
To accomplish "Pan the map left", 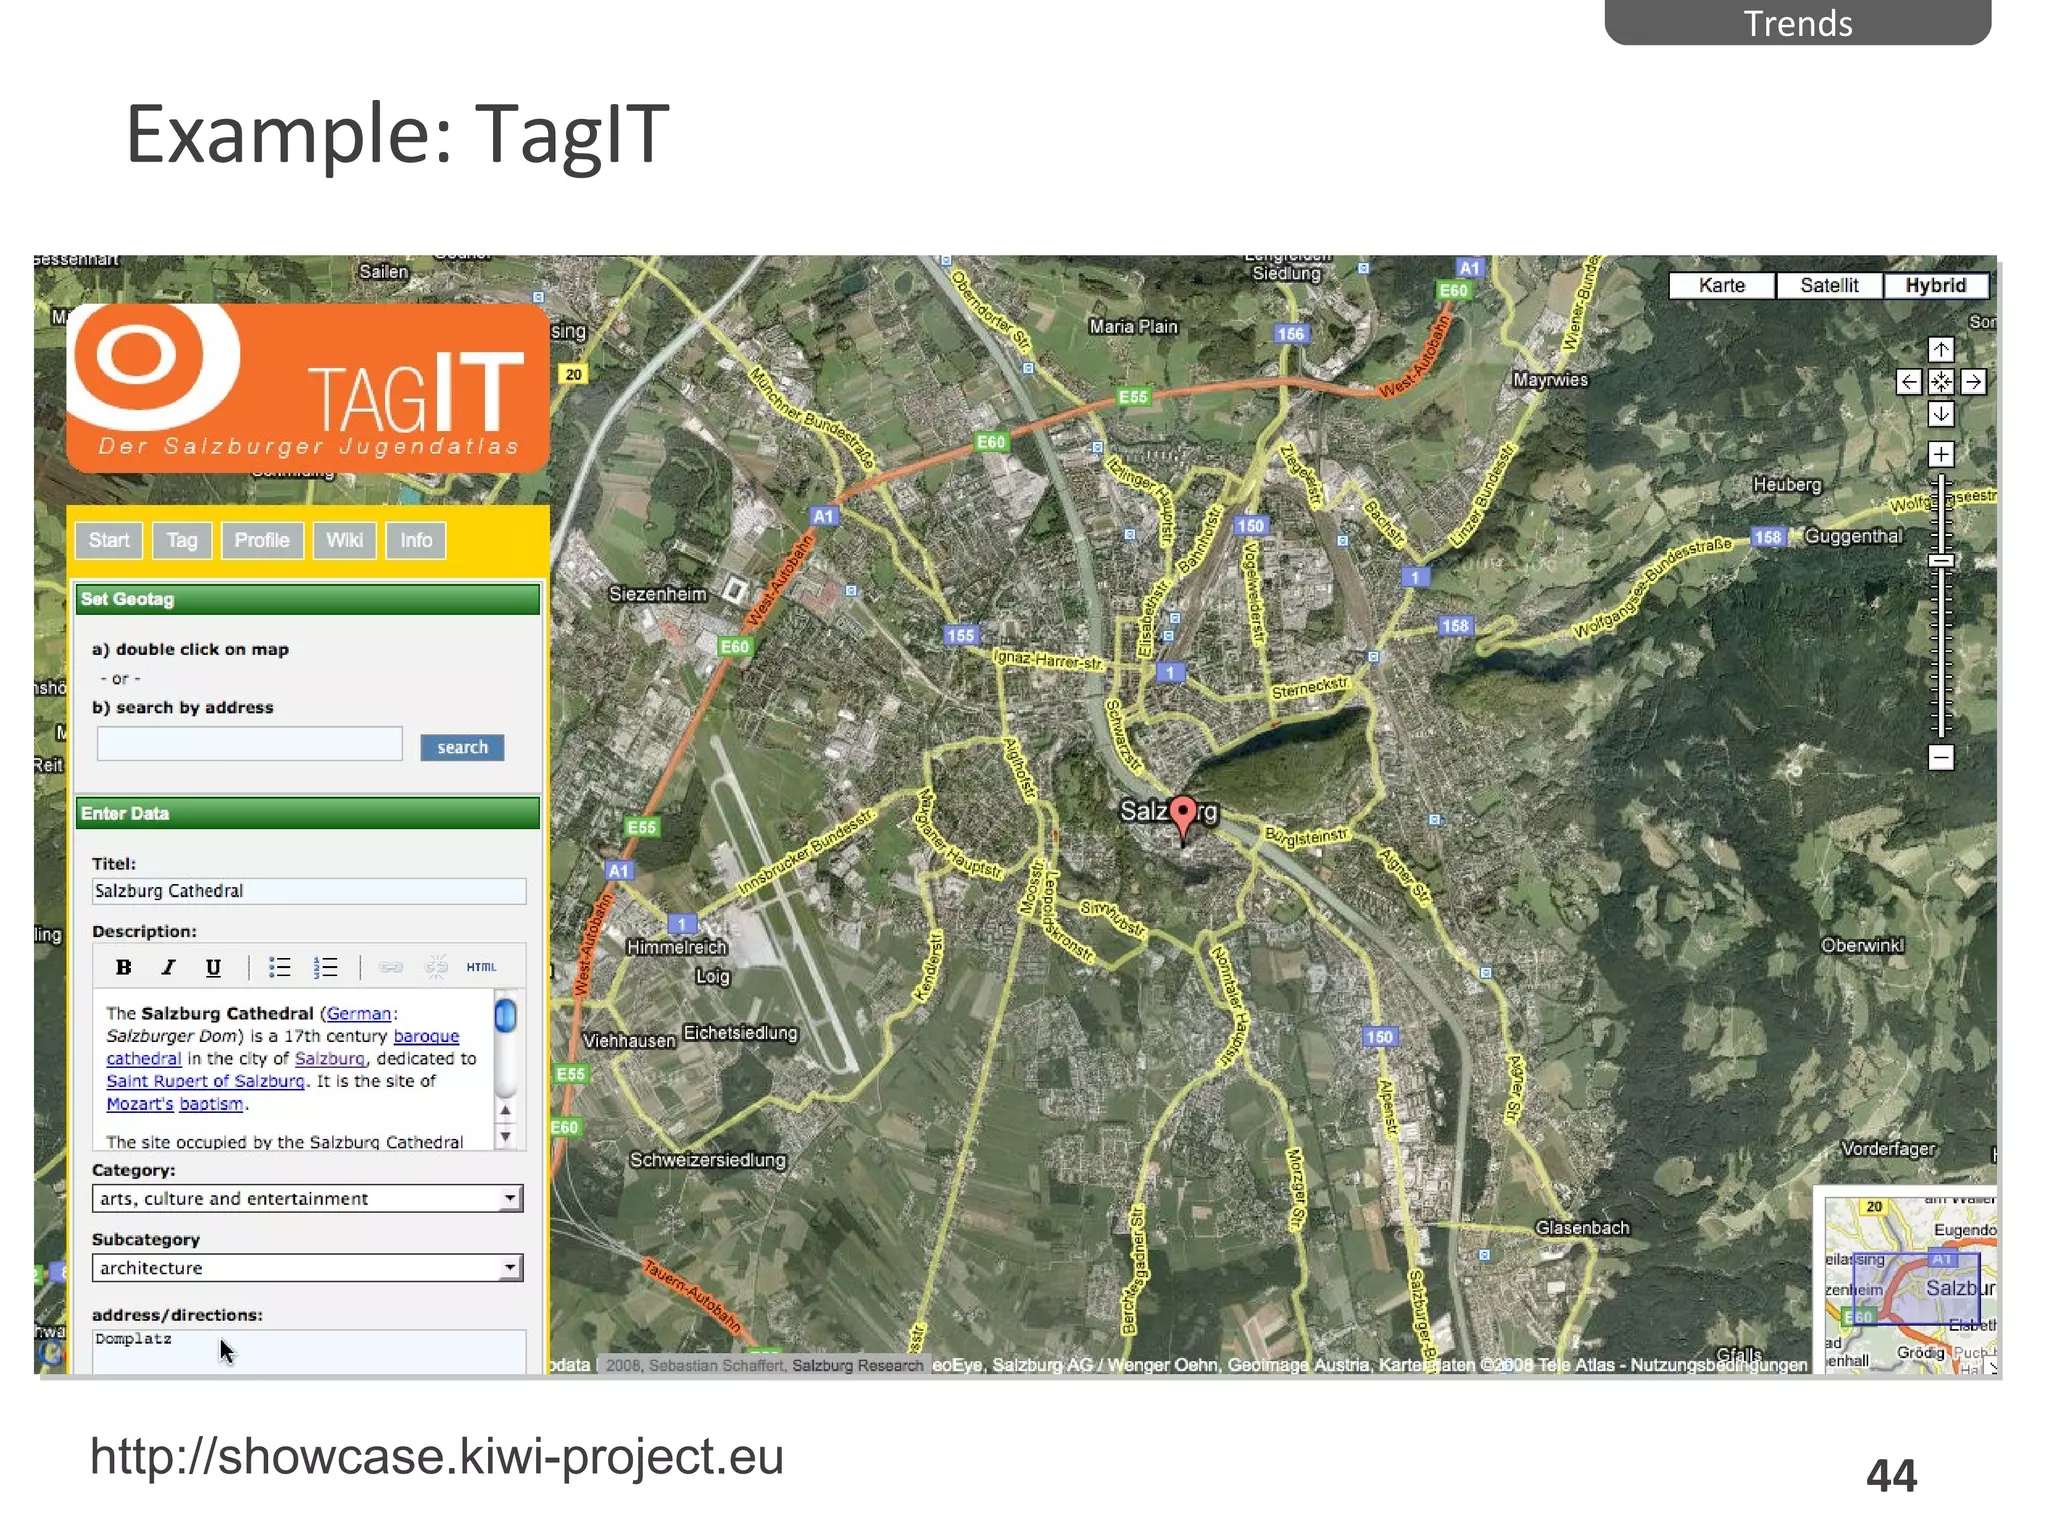I will (1908, 382).
